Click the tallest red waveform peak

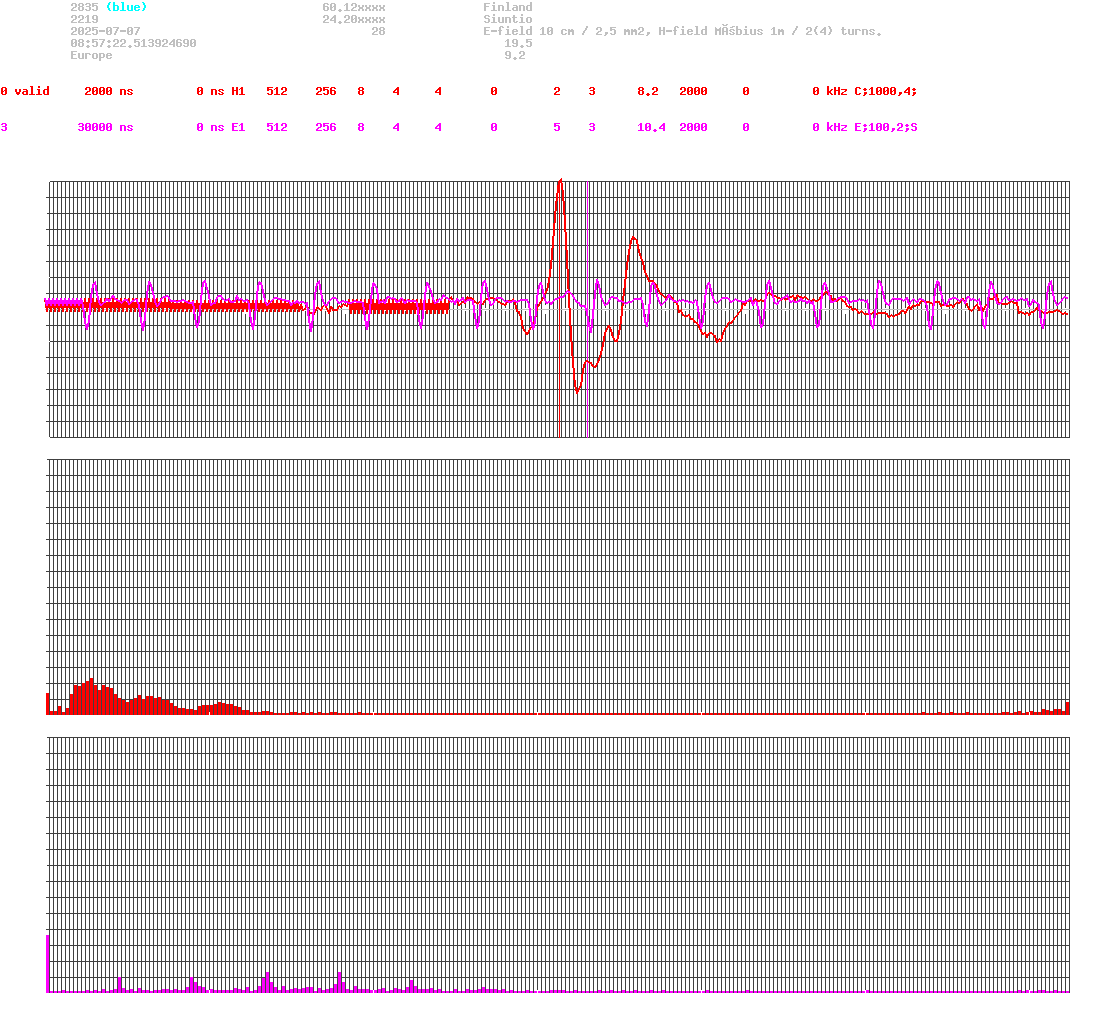pos(560,182)
